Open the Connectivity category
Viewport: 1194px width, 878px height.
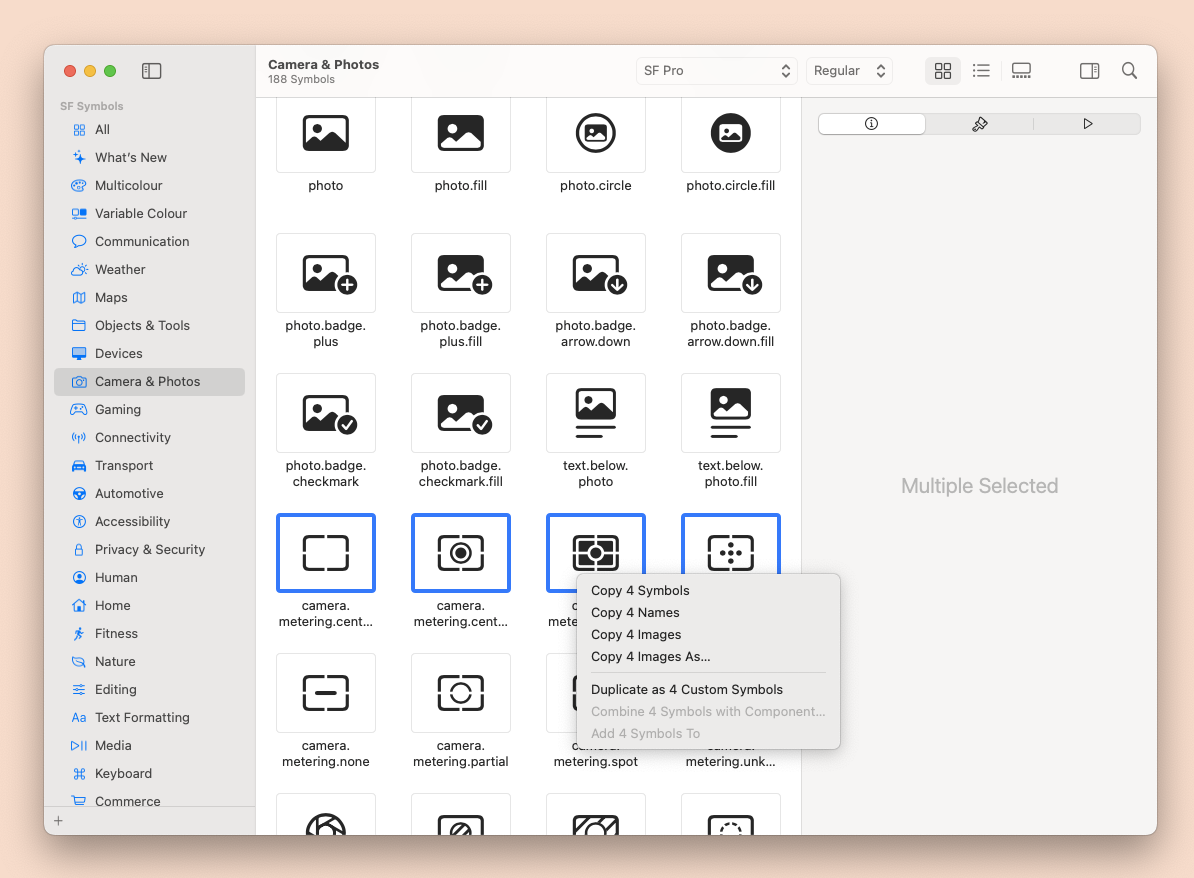pos(149,438)
